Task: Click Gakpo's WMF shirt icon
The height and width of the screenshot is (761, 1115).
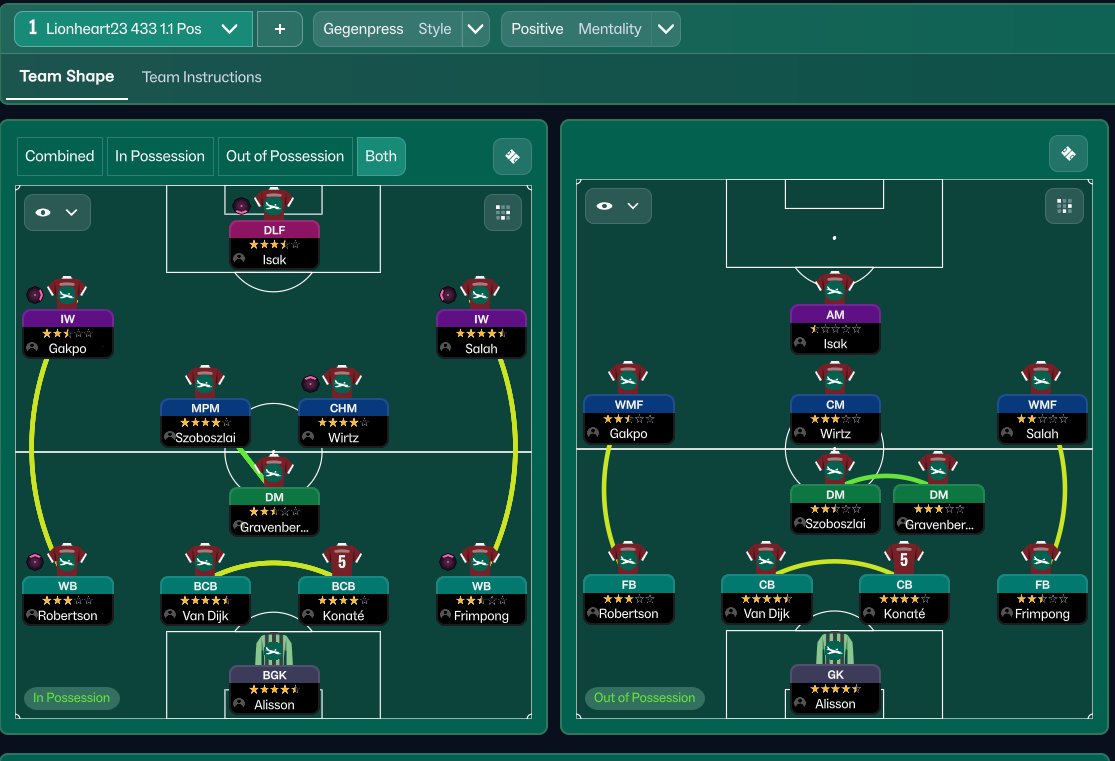Action: pyautogui.click(x=628, y=378)
